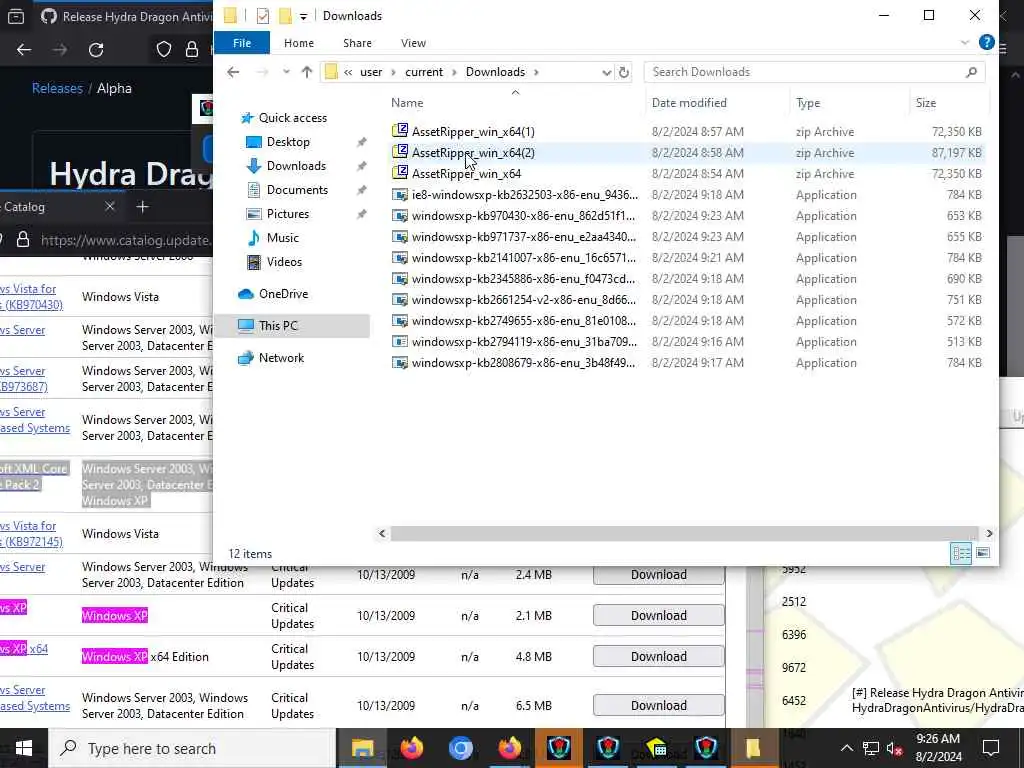1024x768 pixels.
Task: Sort by the Size column header
Action: pos(925,103)
